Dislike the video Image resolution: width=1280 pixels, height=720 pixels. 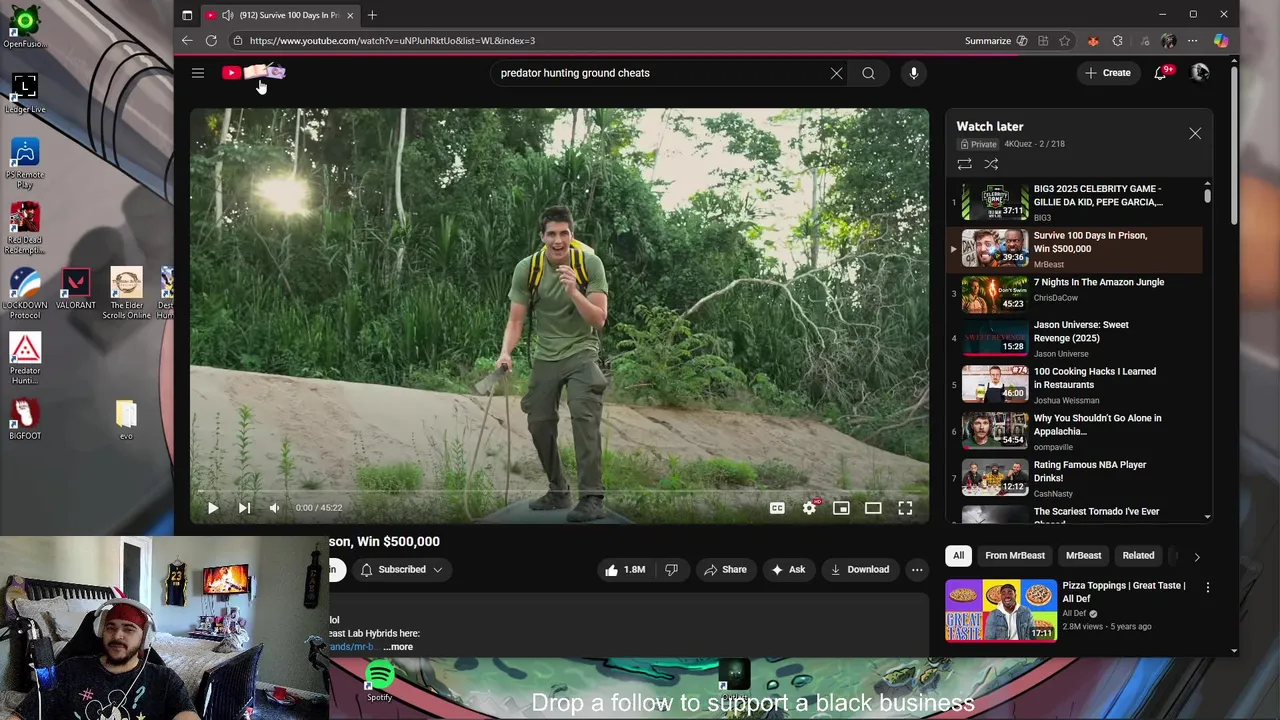point(671,569)
